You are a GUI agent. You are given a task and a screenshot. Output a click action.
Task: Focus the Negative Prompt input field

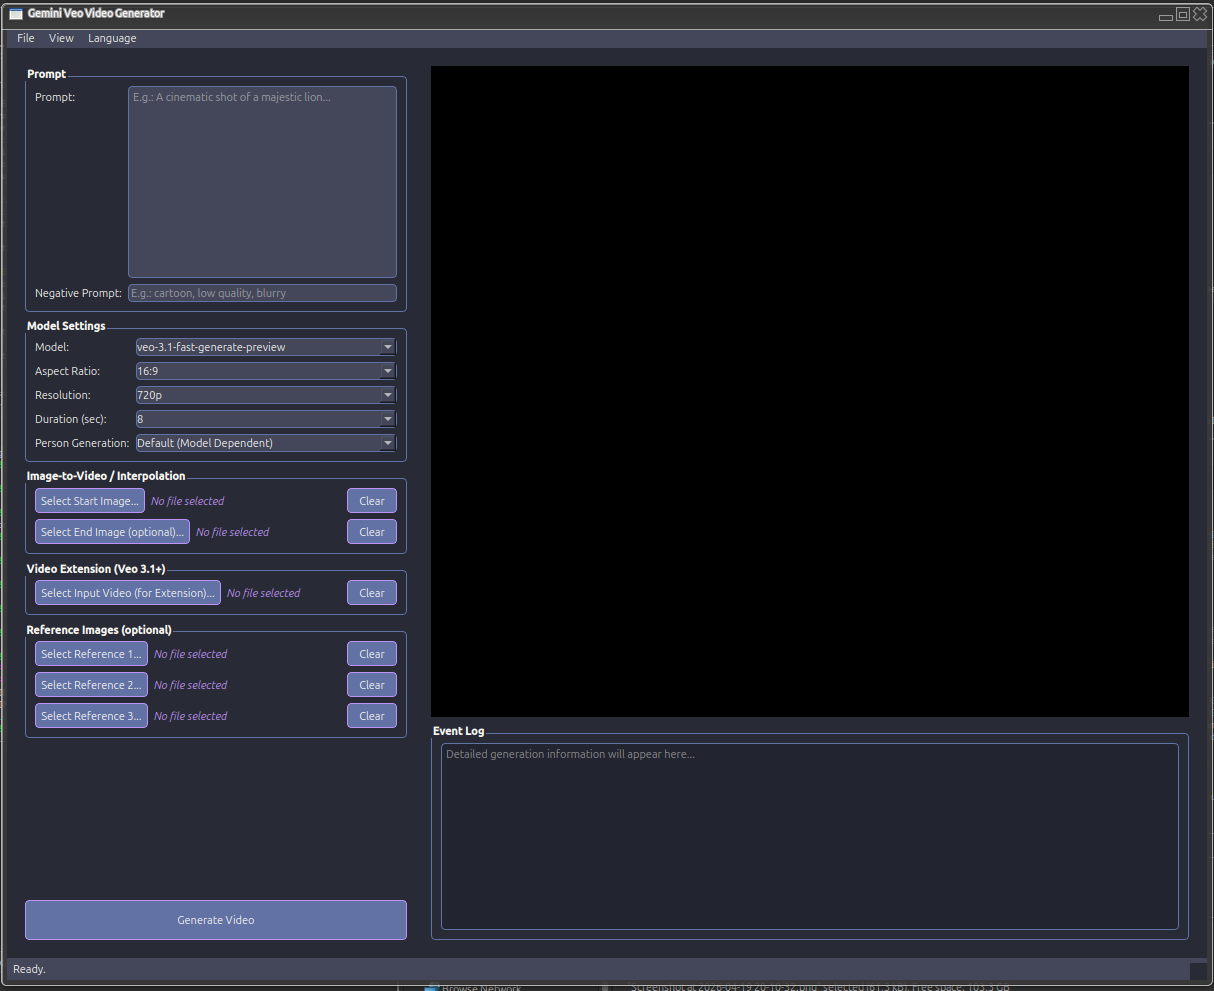[x=262, y=293]
